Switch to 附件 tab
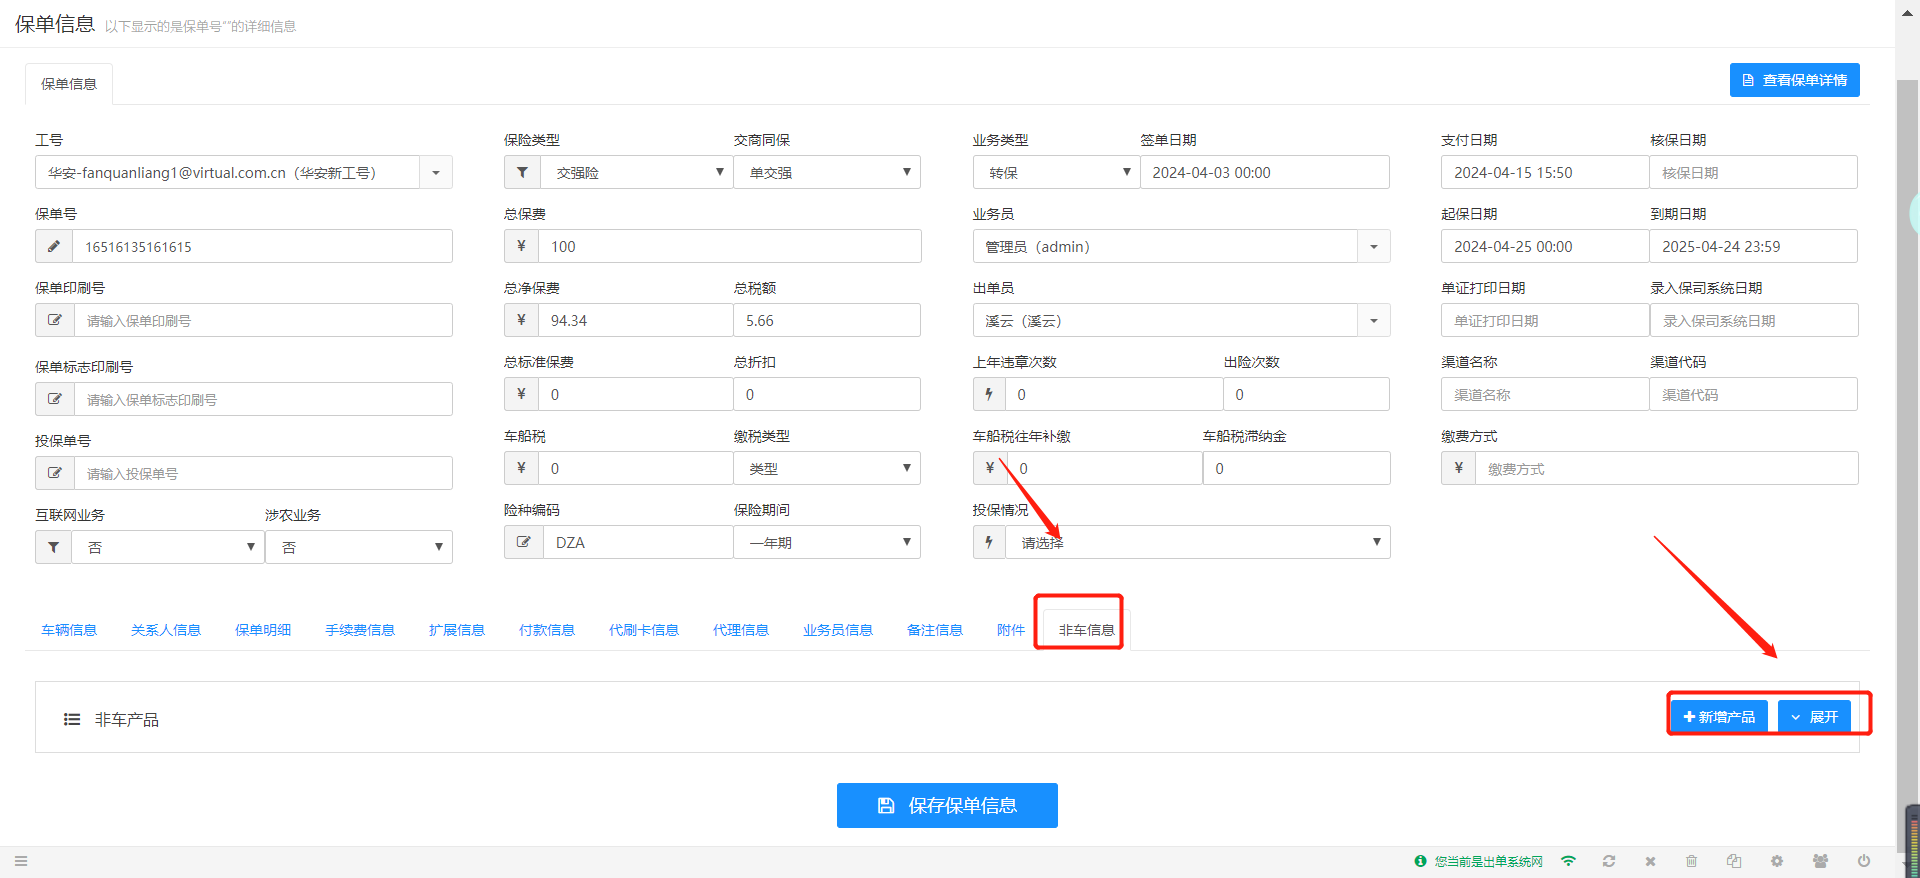 tap(1011, 630)
